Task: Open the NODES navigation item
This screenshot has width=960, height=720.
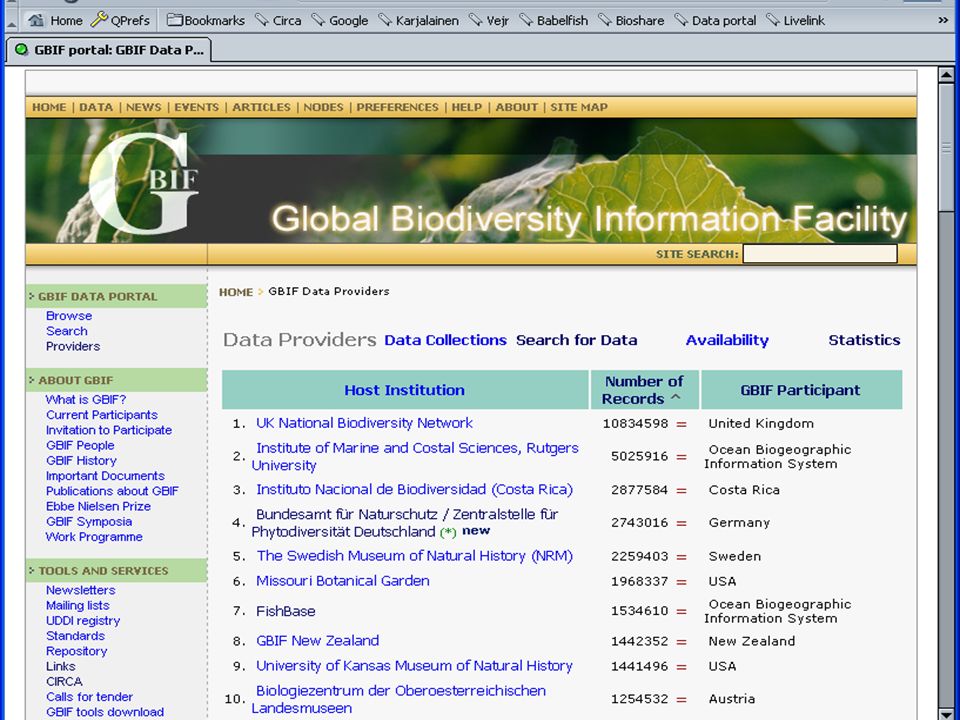Action: tap(323, 107)
